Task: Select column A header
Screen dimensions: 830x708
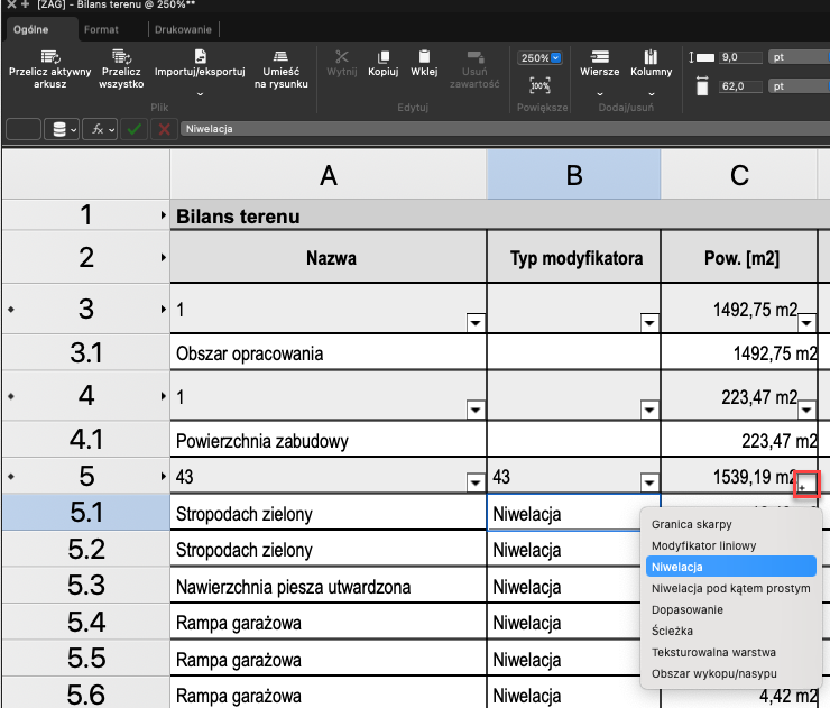Action: (327, 175)
